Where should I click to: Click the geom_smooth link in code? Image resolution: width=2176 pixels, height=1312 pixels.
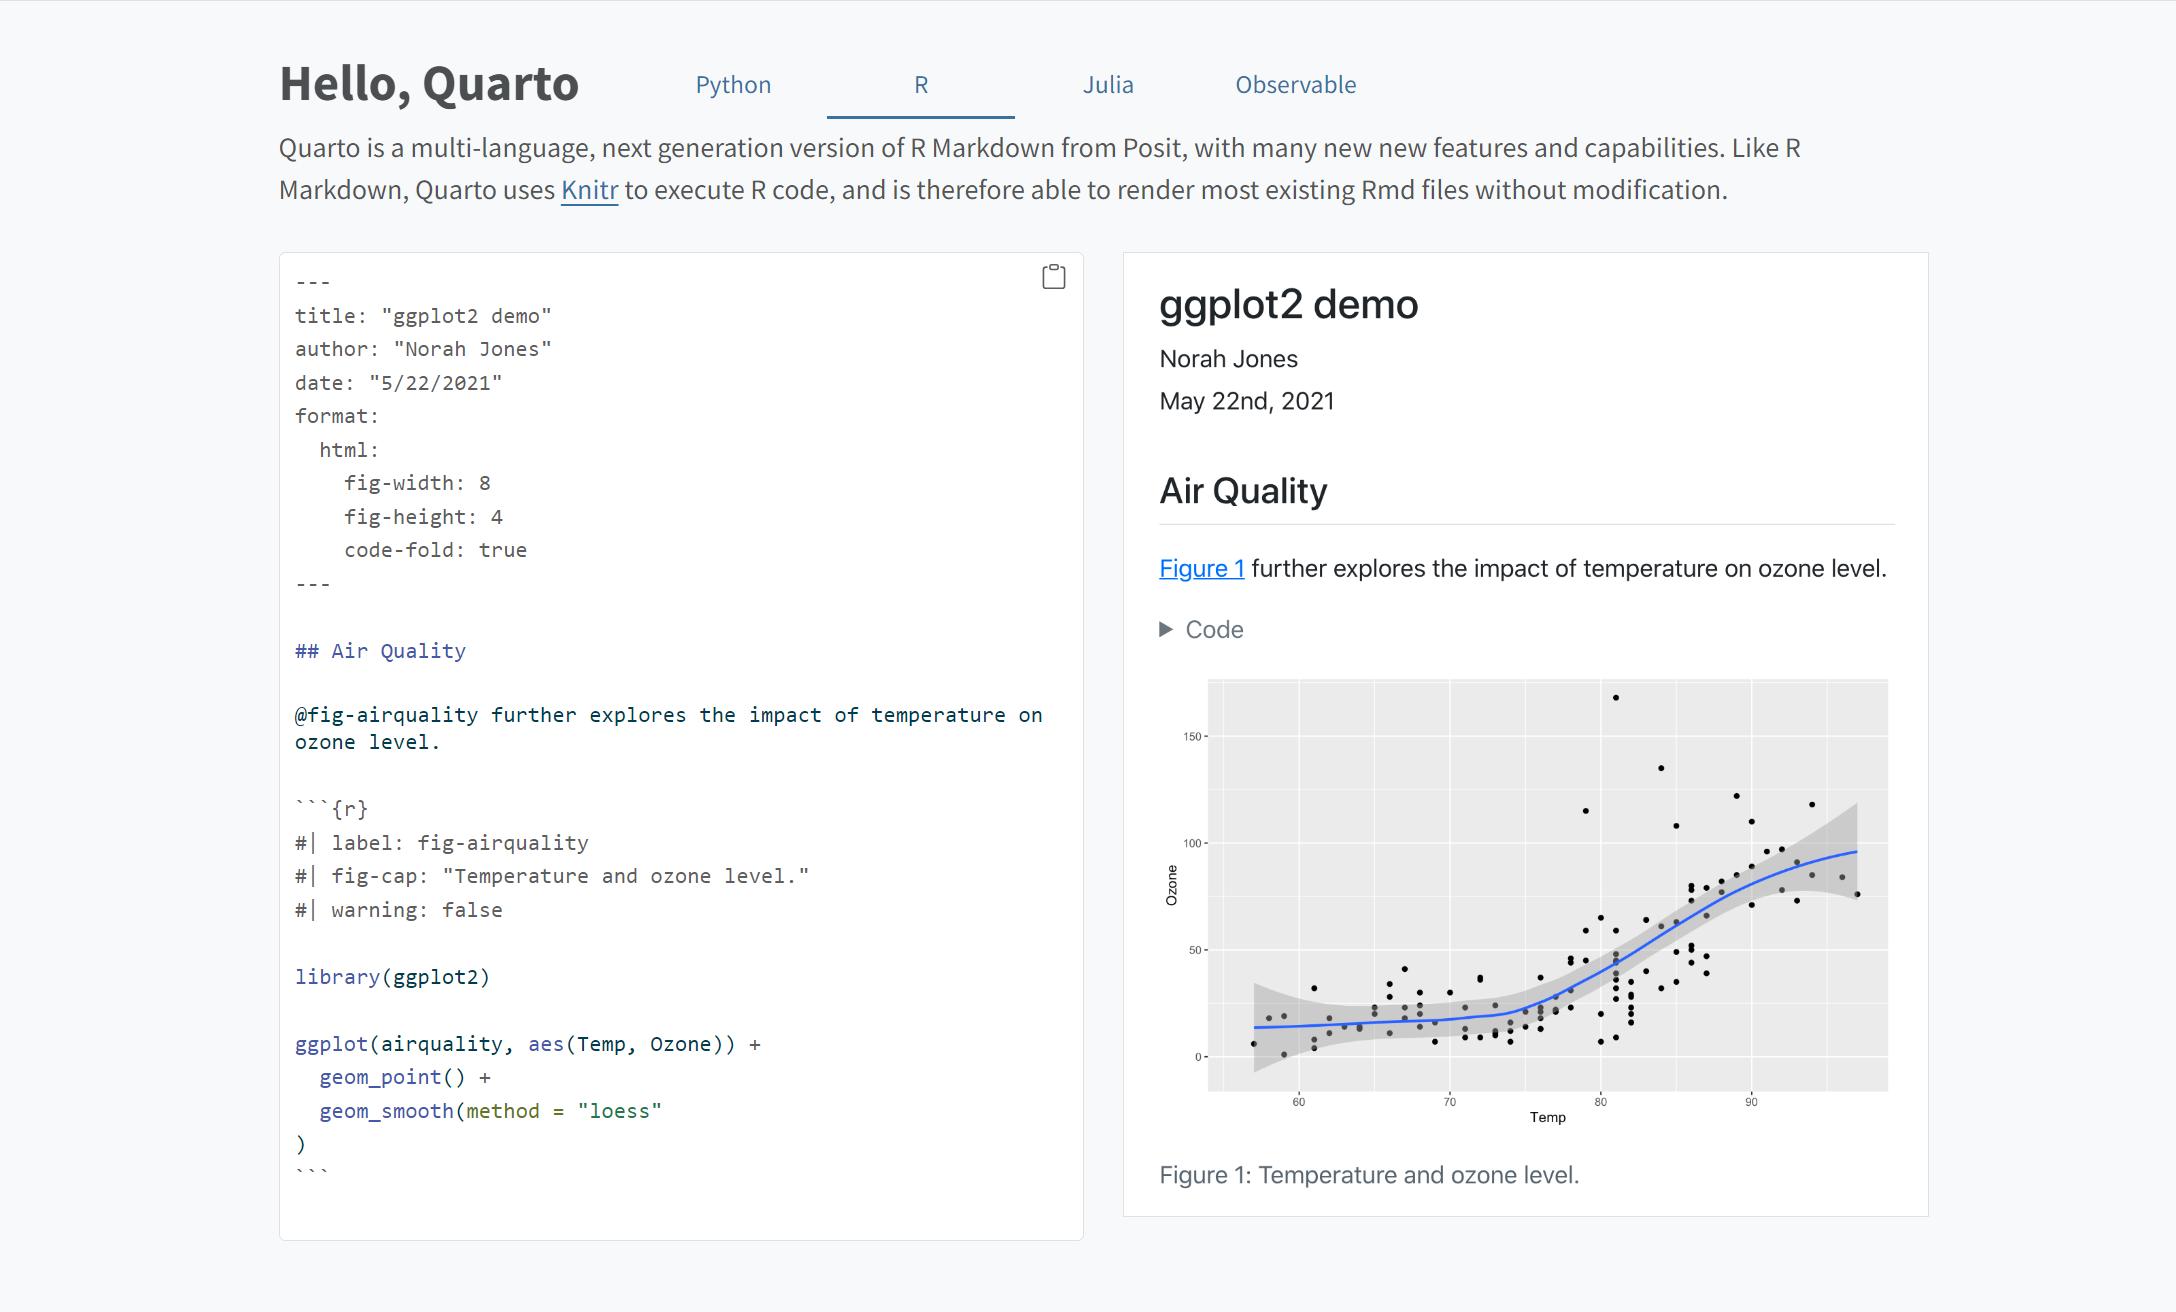[386, 1110]
